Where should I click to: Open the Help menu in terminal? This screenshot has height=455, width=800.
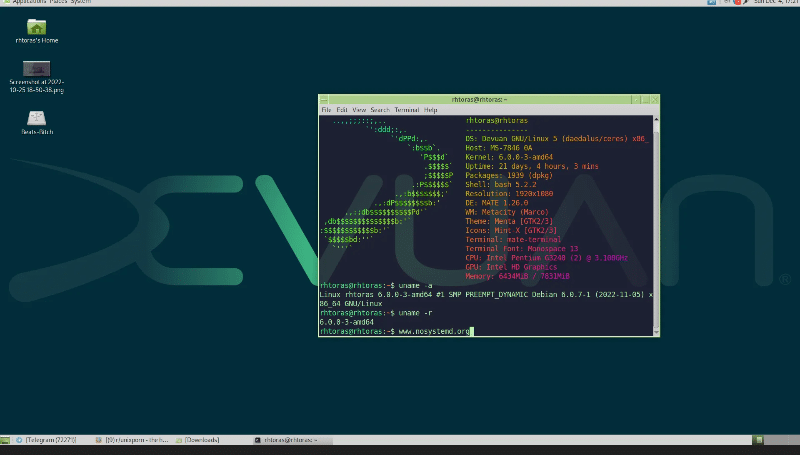431,110
